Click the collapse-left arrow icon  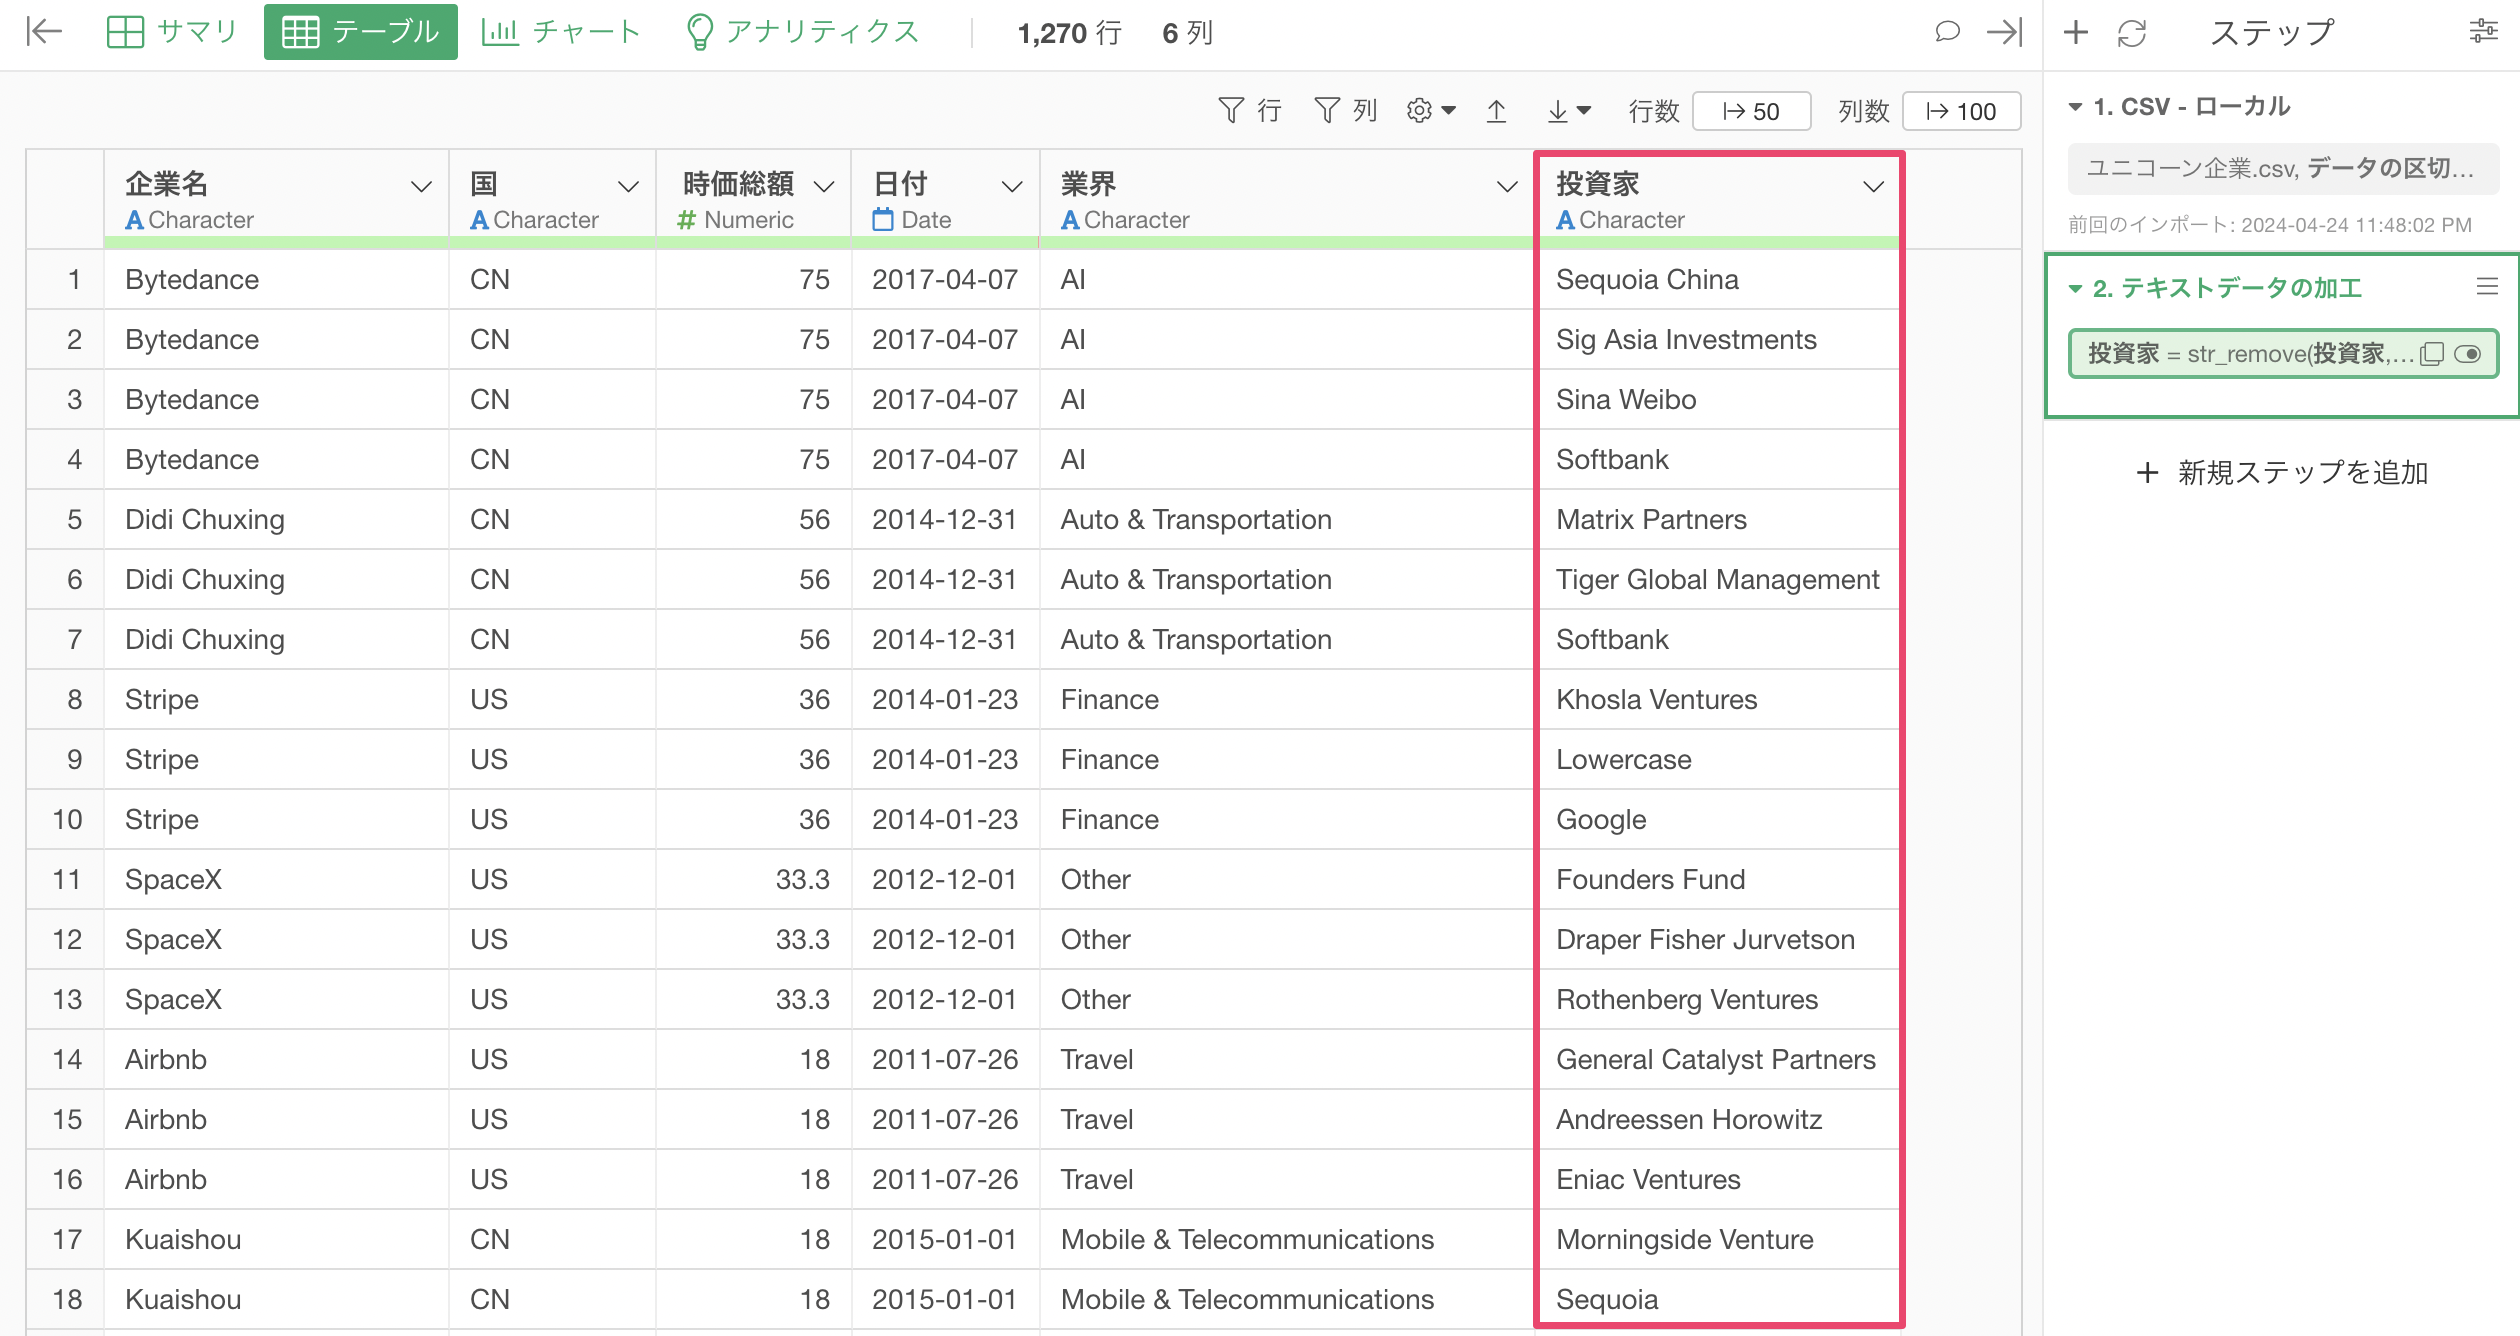click(x=44, y=32)
